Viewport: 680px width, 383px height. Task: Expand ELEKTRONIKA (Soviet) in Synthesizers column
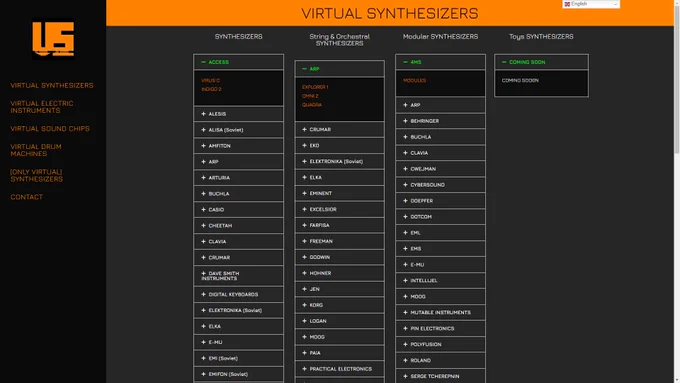pos(239,310)
